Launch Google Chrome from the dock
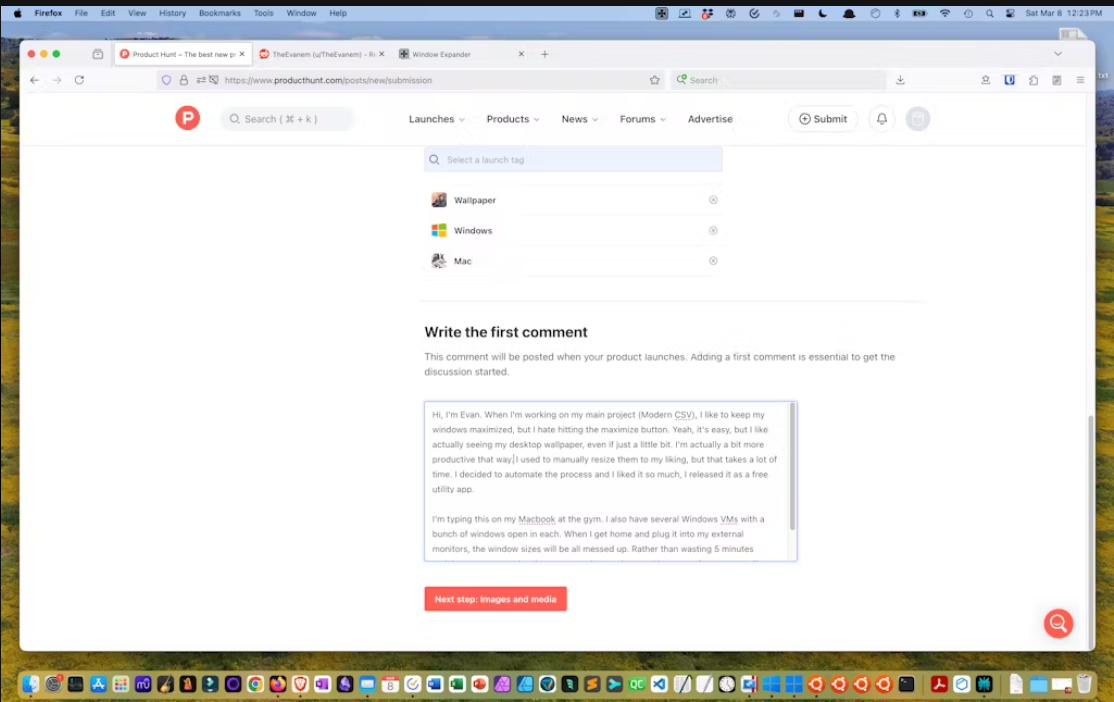The height and width of the screenshot is (702, 1114). pos(255,684)
